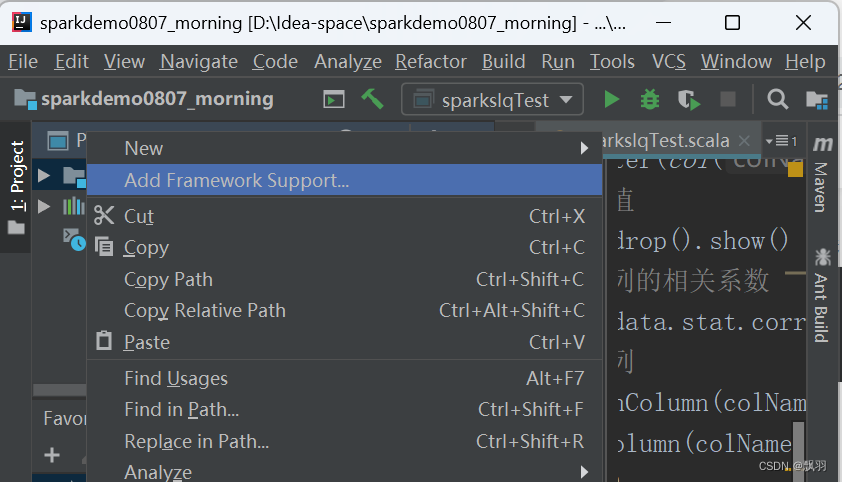The height and width of the screenshot is (482, 842).
Task: Click the Paste clipboard icon in context menu
Action: (x=104, y=341)
